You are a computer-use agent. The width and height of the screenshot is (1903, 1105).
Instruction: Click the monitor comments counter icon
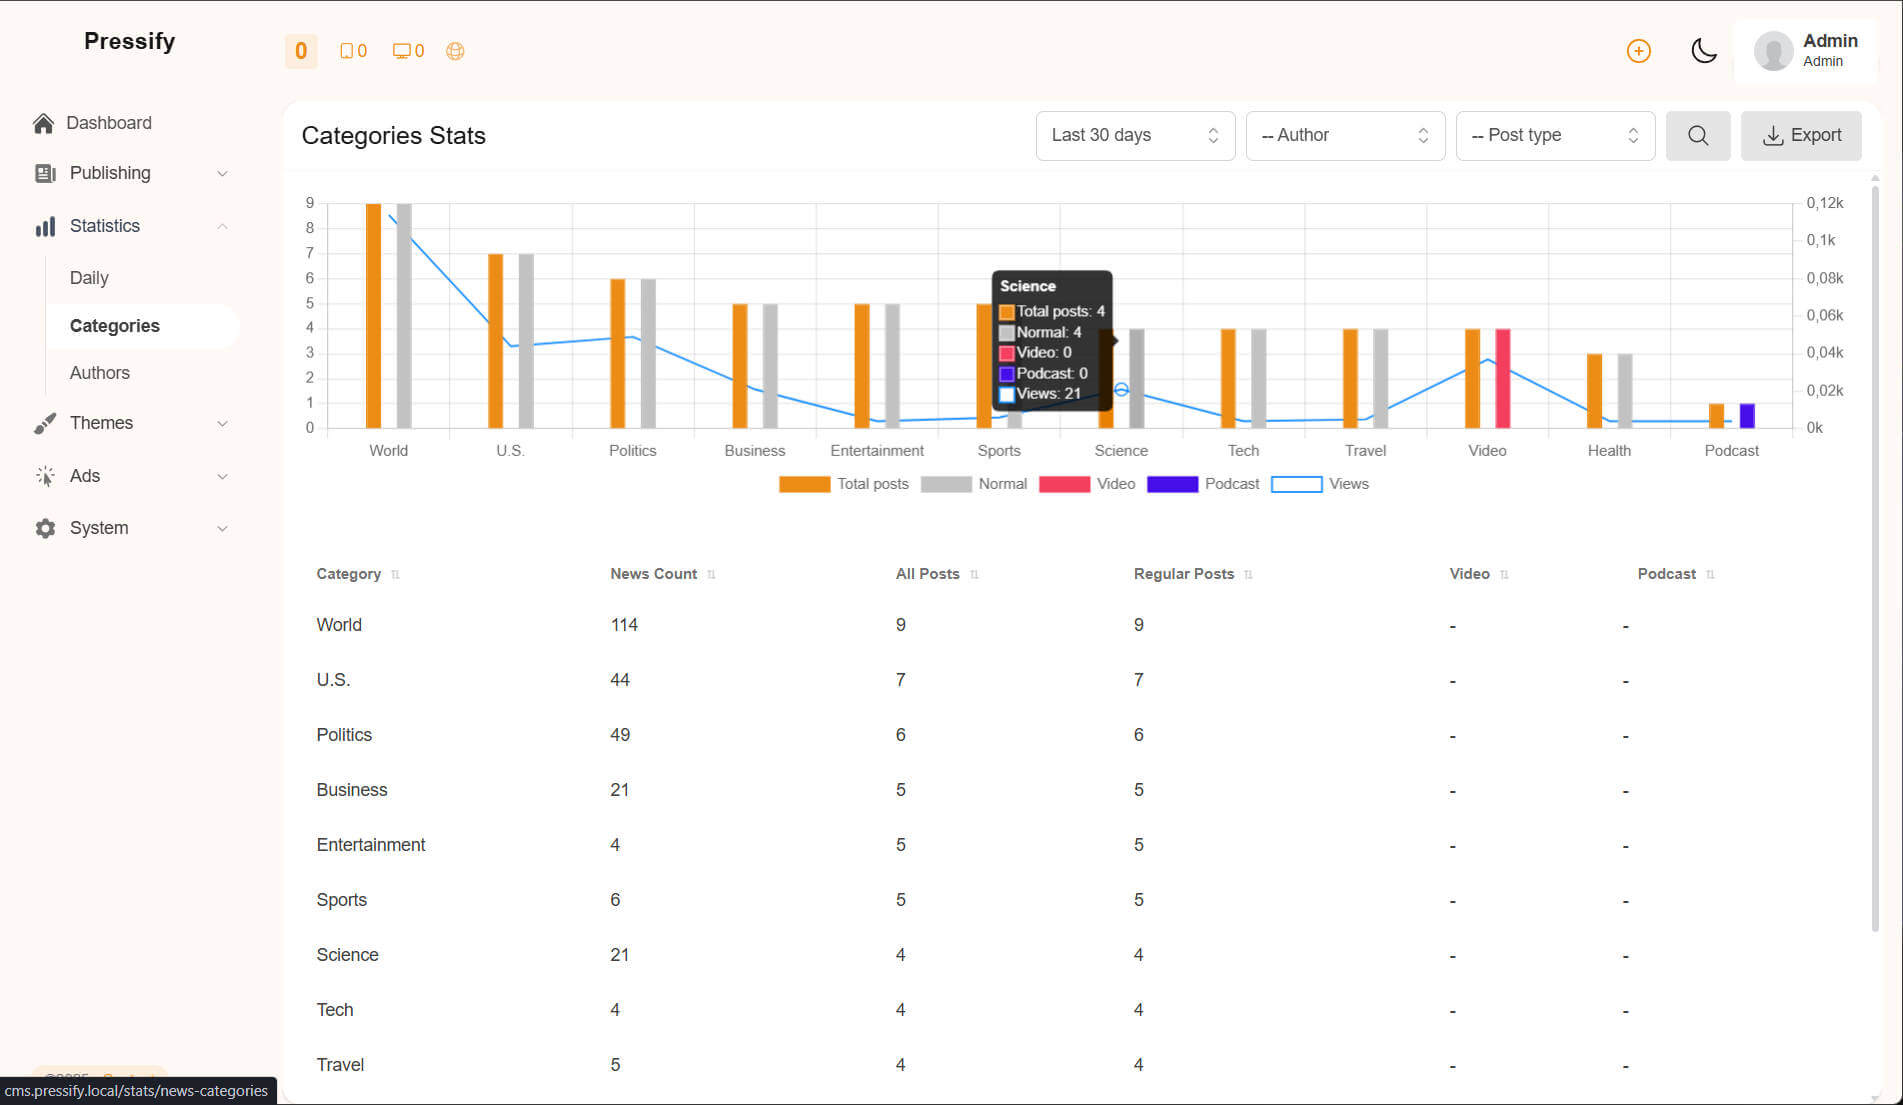402,51
